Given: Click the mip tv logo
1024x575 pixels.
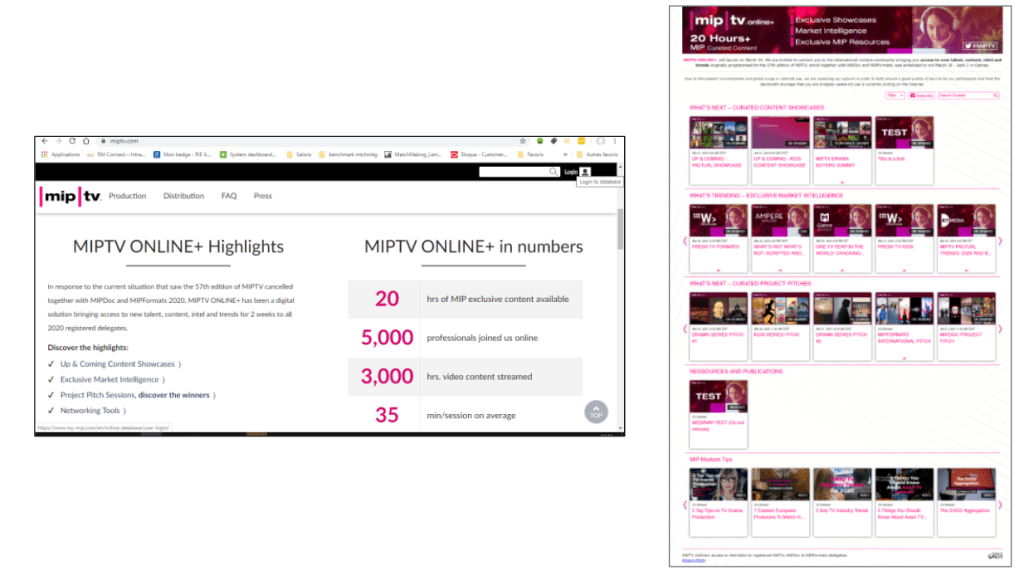Looking at the screenshot, I should click(x=68, y=196).
